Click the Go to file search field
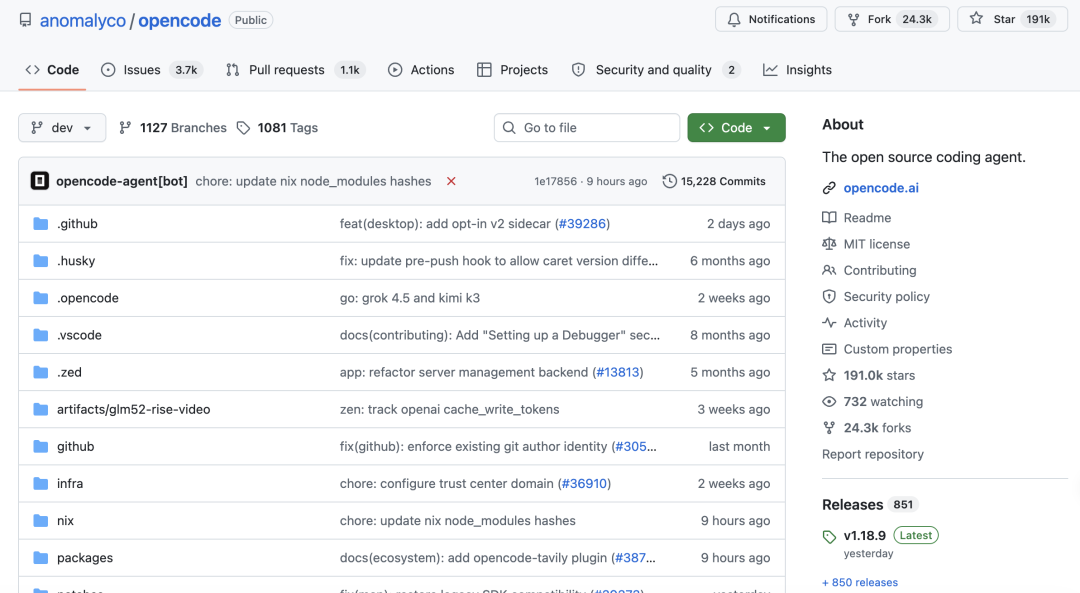This screenshot has width=1080, height=593. [587, 127]
